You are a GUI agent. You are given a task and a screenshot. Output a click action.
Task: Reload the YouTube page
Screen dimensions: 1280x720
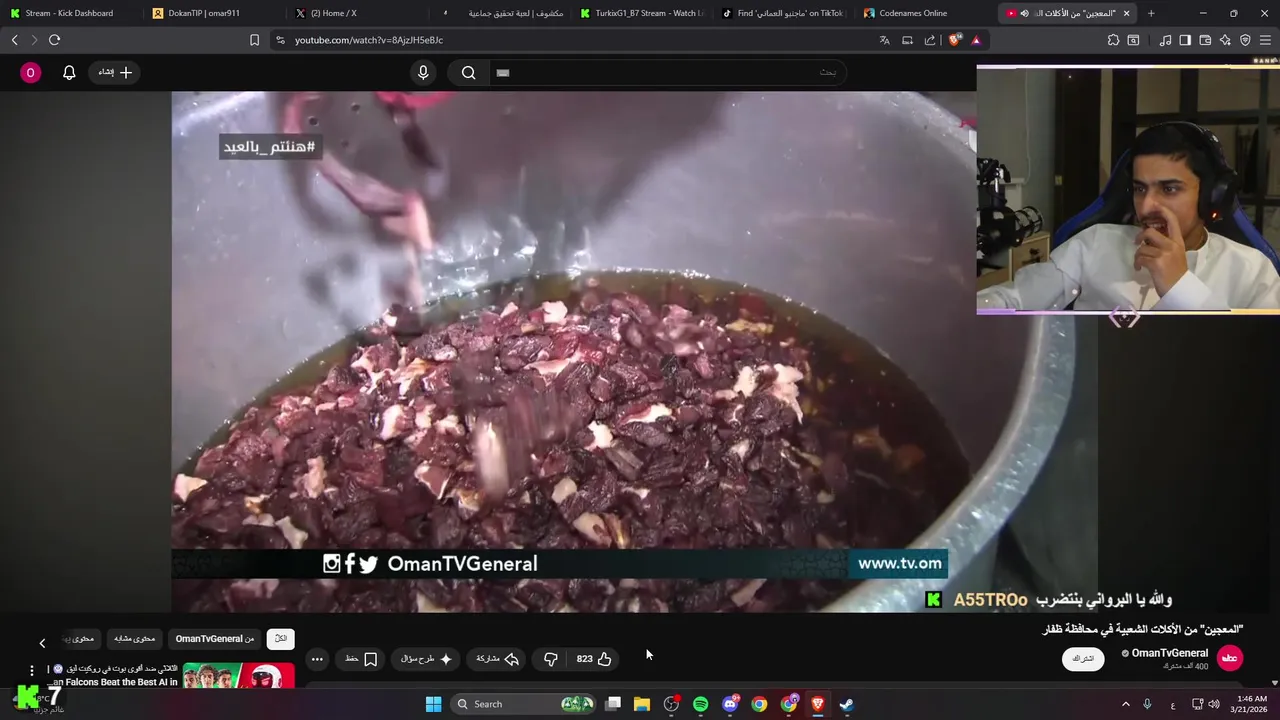click(x=54, y=40)
